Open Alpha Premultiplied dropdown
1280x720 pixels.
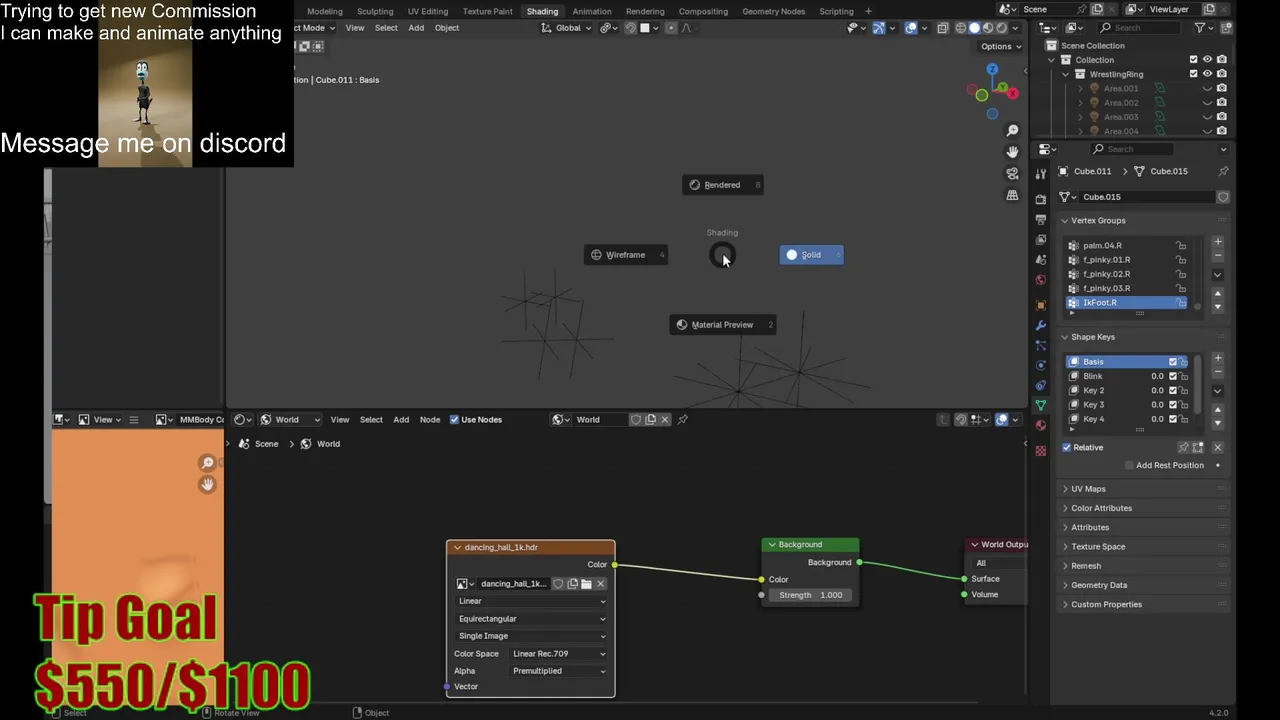pos(558,671)
